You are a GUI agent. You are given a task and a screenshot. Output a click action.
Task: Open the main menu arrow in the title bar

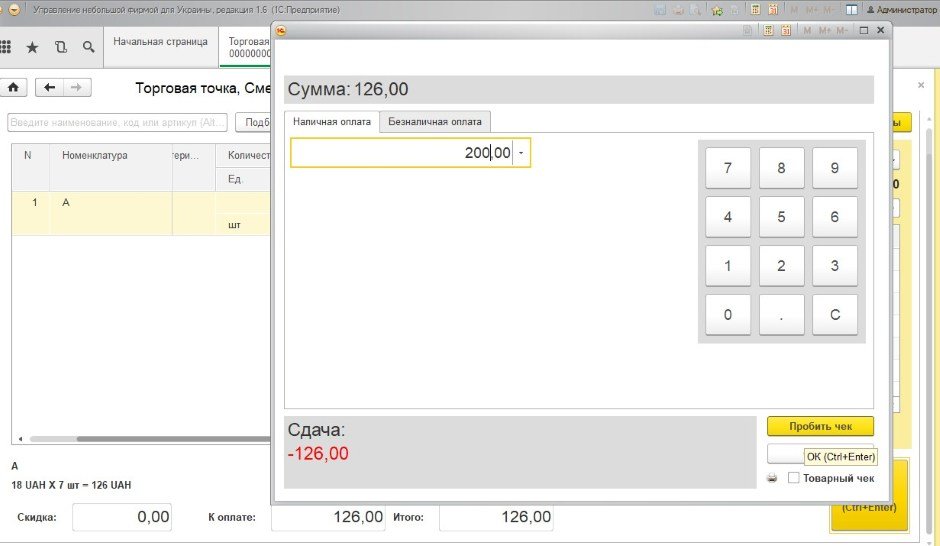point(15,9)
